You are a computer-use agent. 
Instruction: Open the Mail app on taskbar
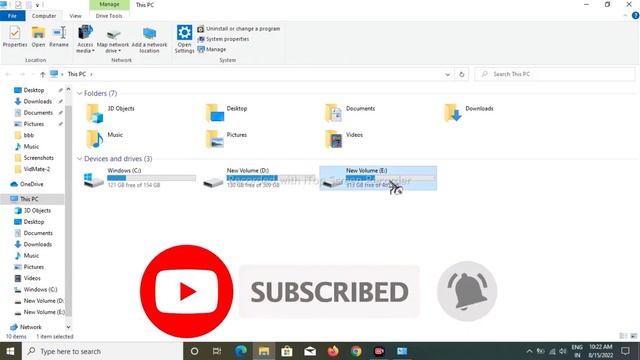310,351
